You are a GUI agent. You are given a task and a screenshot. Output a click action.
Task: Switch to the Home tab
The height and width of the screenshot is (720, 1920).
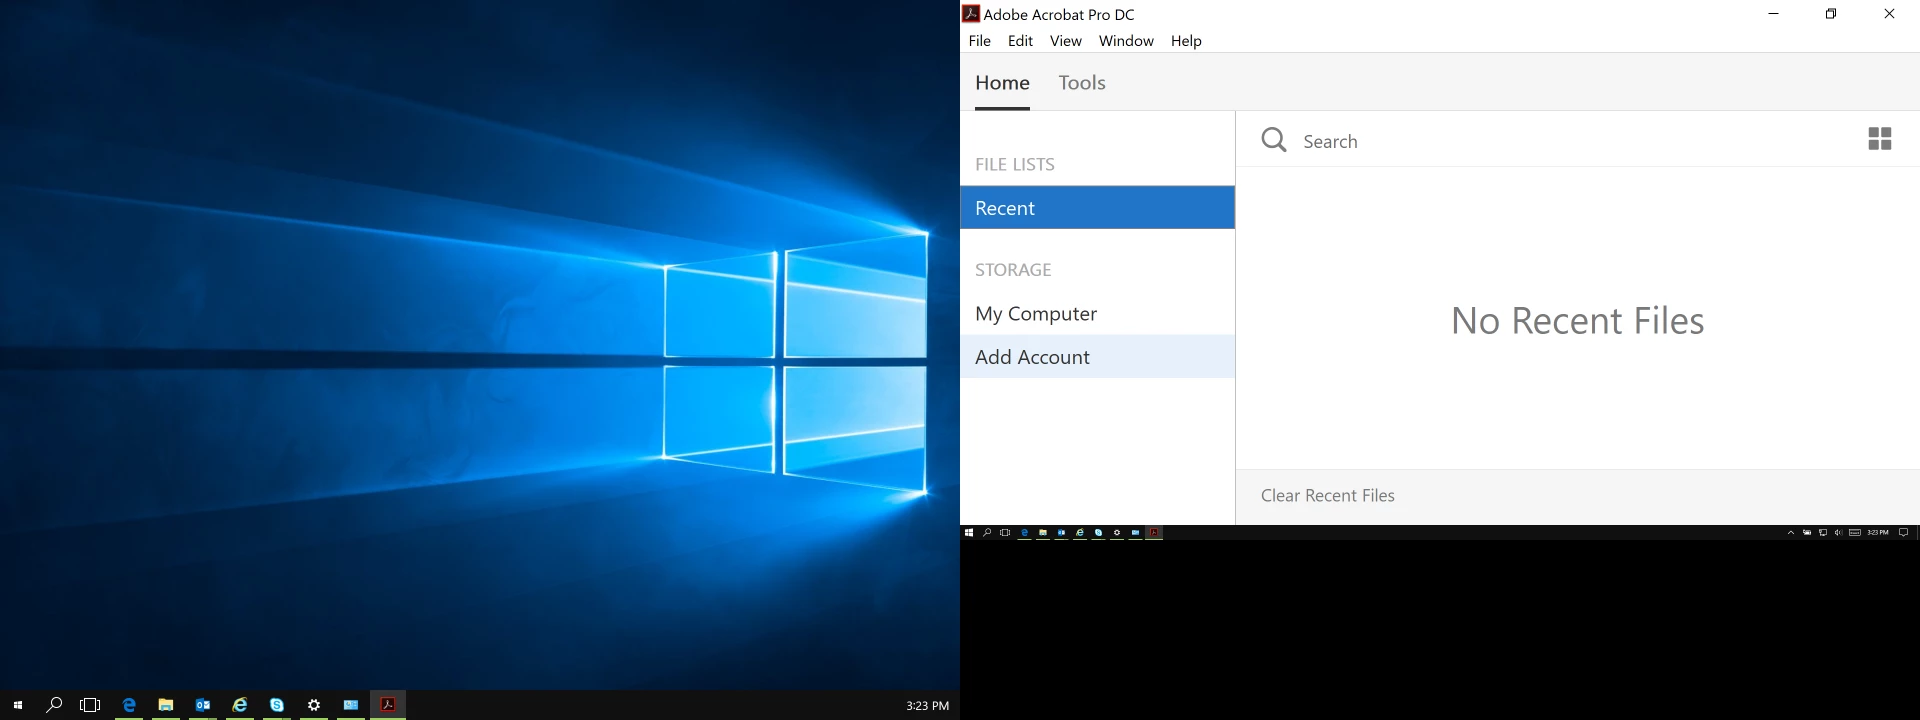point(1002,83)
